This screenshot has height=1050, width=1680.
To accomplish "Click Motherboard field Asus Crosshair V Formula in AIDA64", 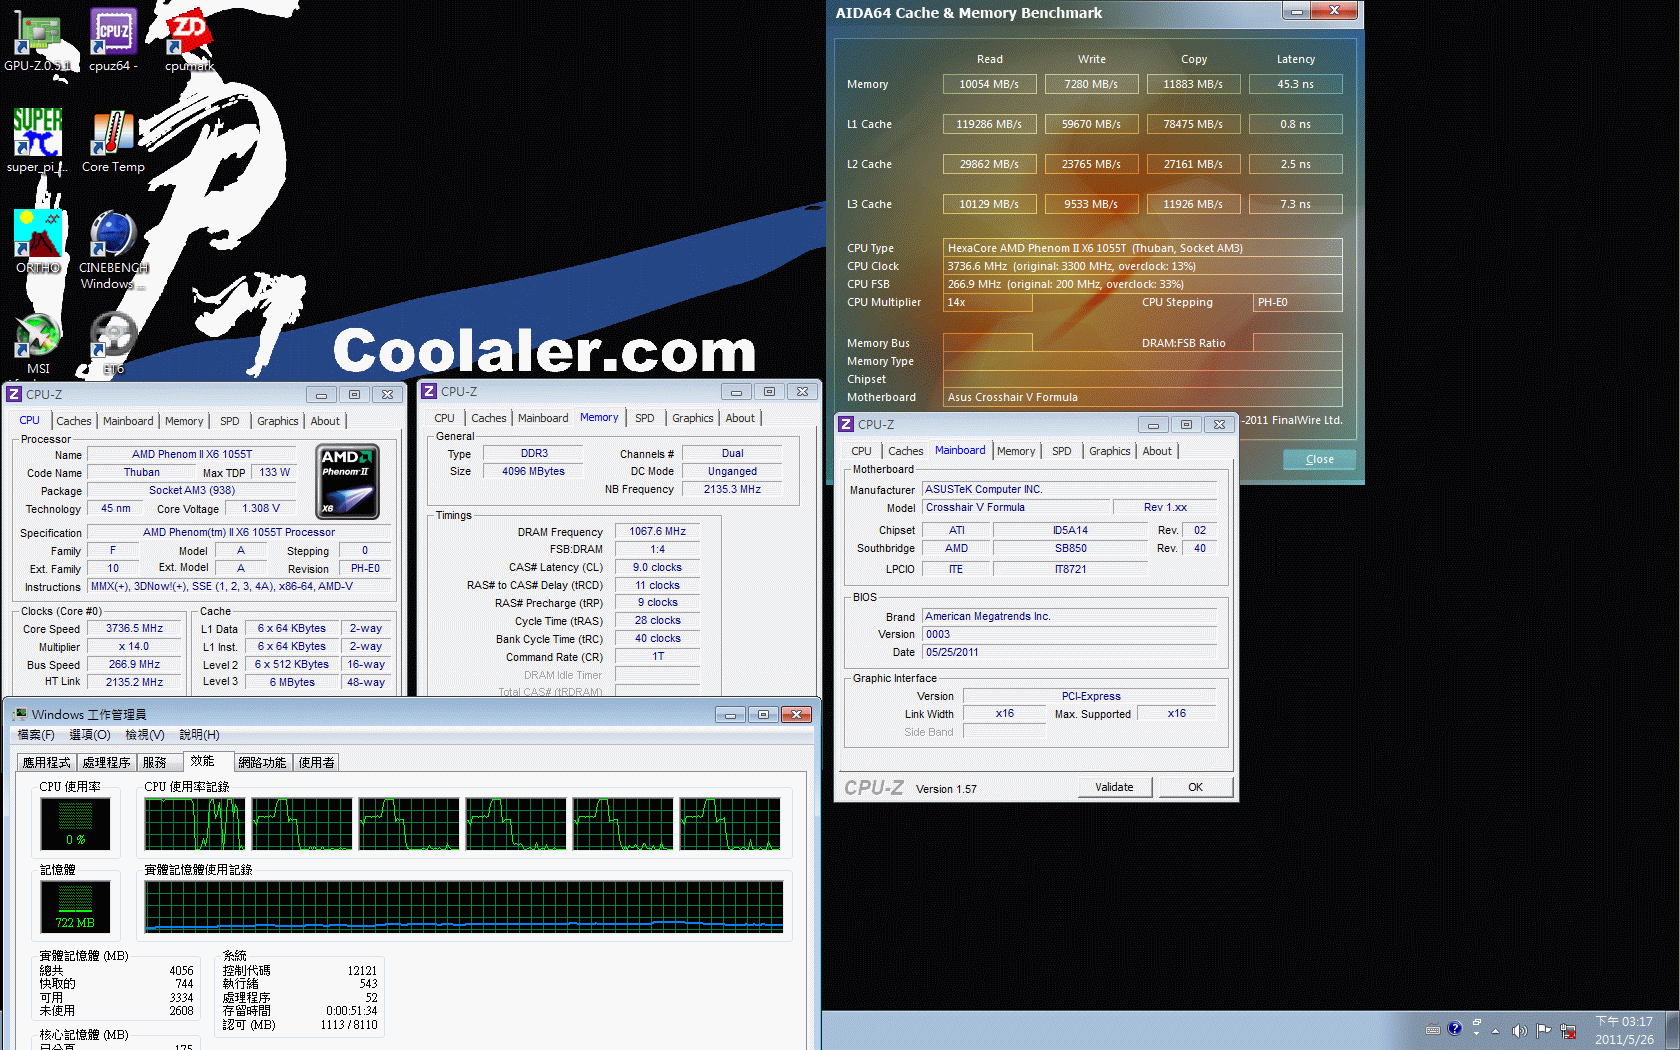I will click(x=1143, y=397).
